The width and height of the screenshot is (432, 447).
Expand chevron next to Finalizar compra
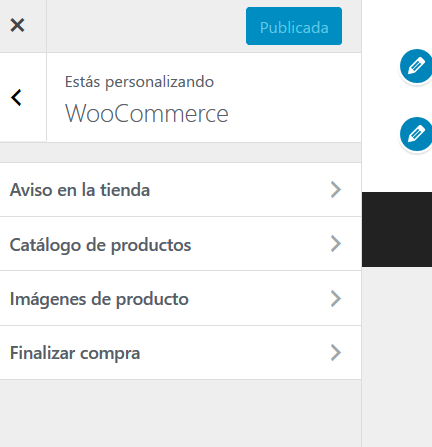336,353
